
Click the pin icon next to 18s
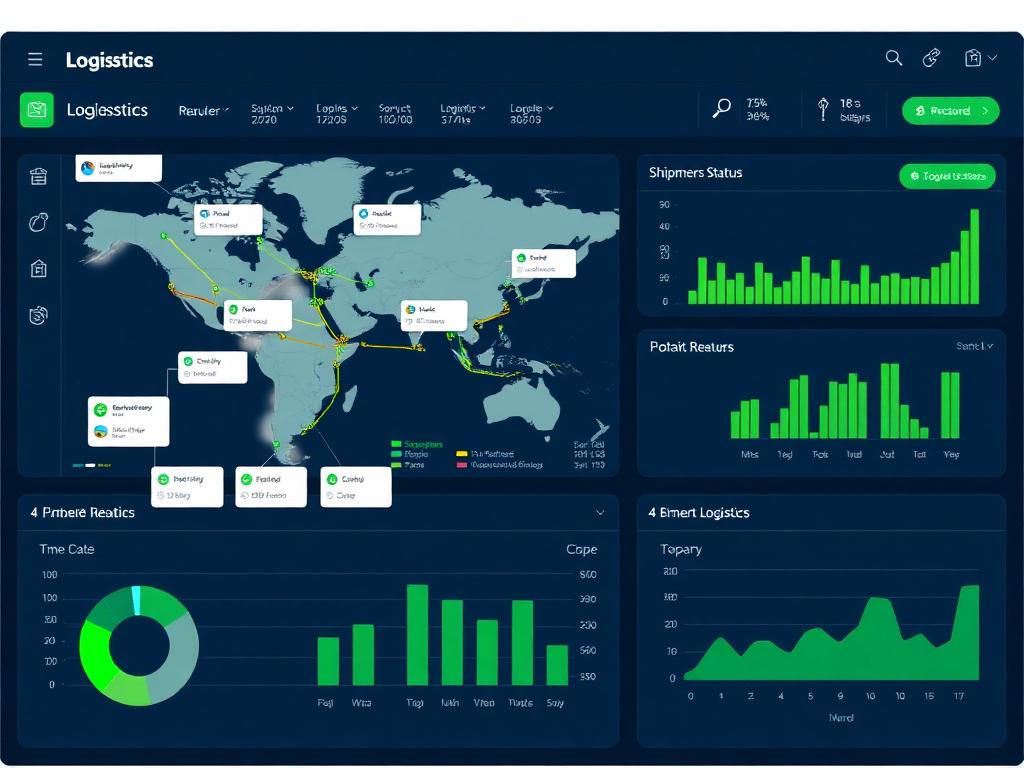click(824, 109)
